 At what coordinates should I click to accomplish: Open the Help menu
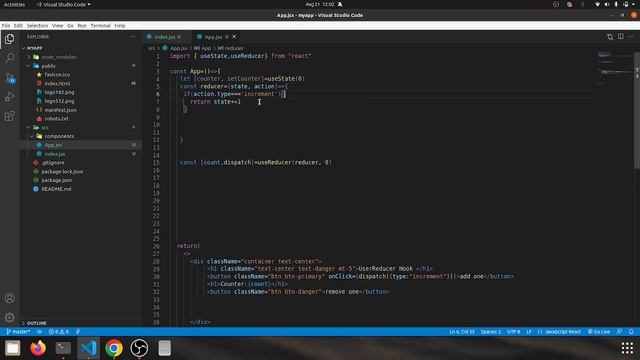120,25
